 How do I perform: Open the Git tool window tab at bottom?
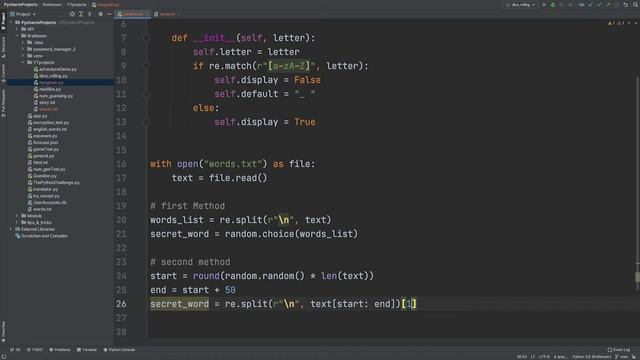[x=16, y=350]
